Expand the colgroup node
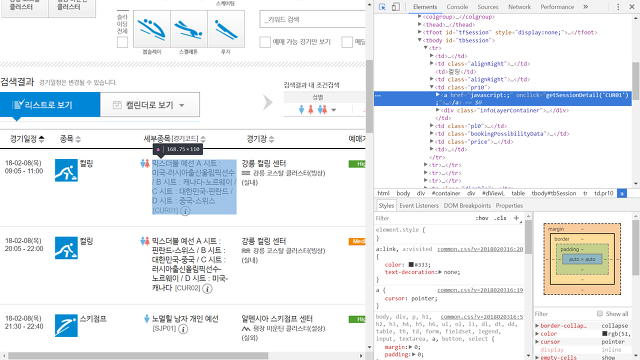The image size is (640, 360). (x=420, y=17)
